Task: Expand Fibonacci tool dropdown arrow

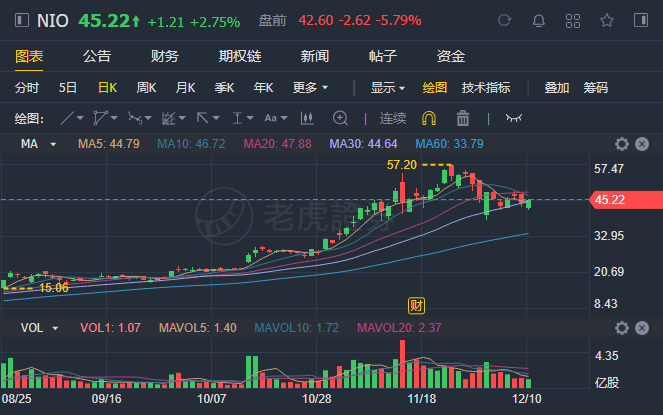Action: tap(182, 118)
